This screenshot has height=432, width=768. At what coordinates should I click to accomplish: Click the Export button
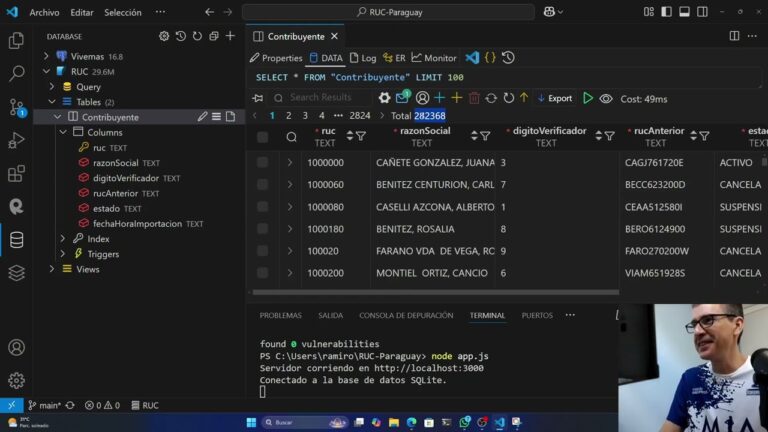pyautogui.click(x=554, y=98)
